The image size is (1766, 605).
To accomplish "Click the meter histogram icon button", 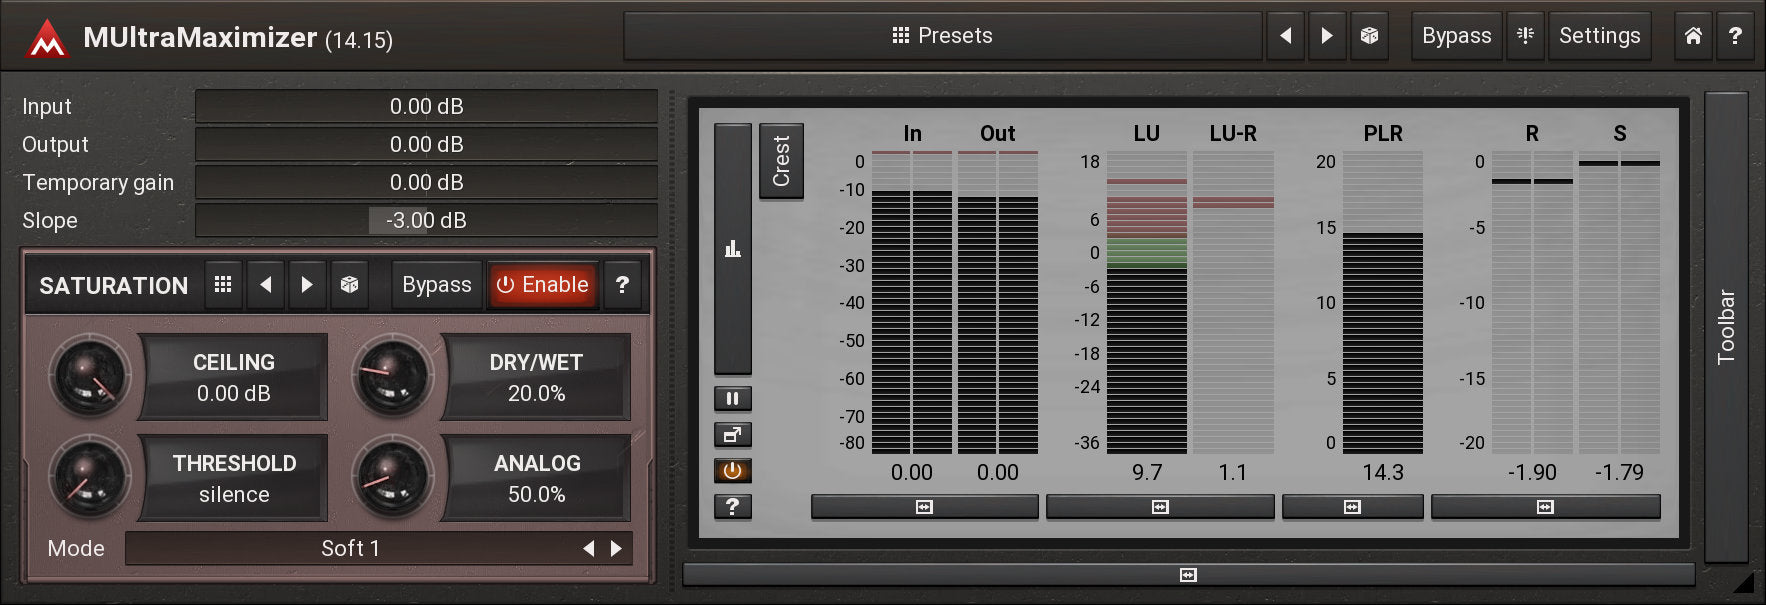I will [x=732, y=249].
